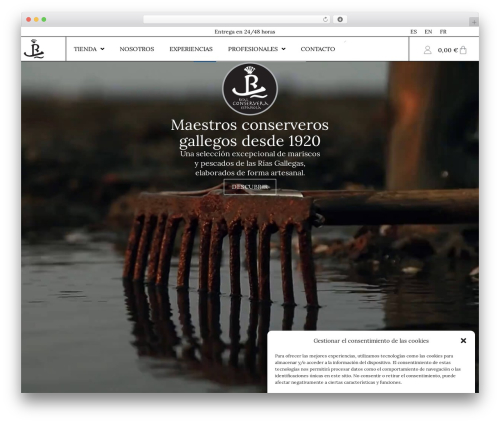The width and height of the screenshot is (500, 423).
Task: Open the PROFESIONALES menu item
Action: 253,49
